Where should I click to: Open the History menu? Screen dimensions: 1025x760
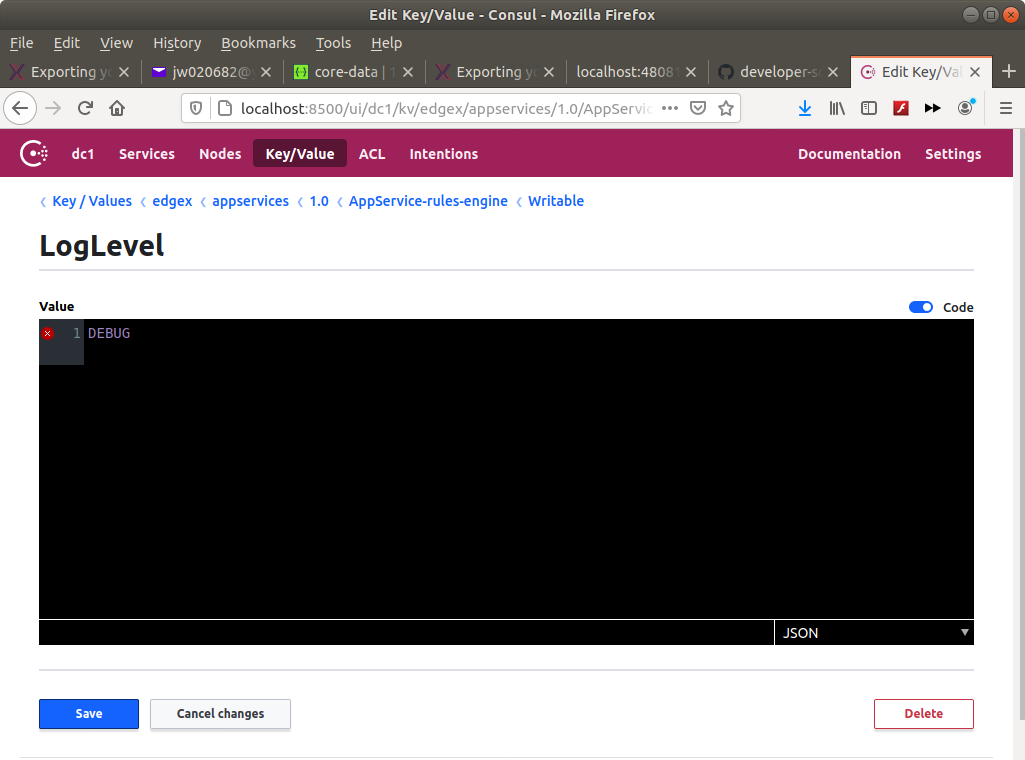pyautogui.click(x=177, y=43)
